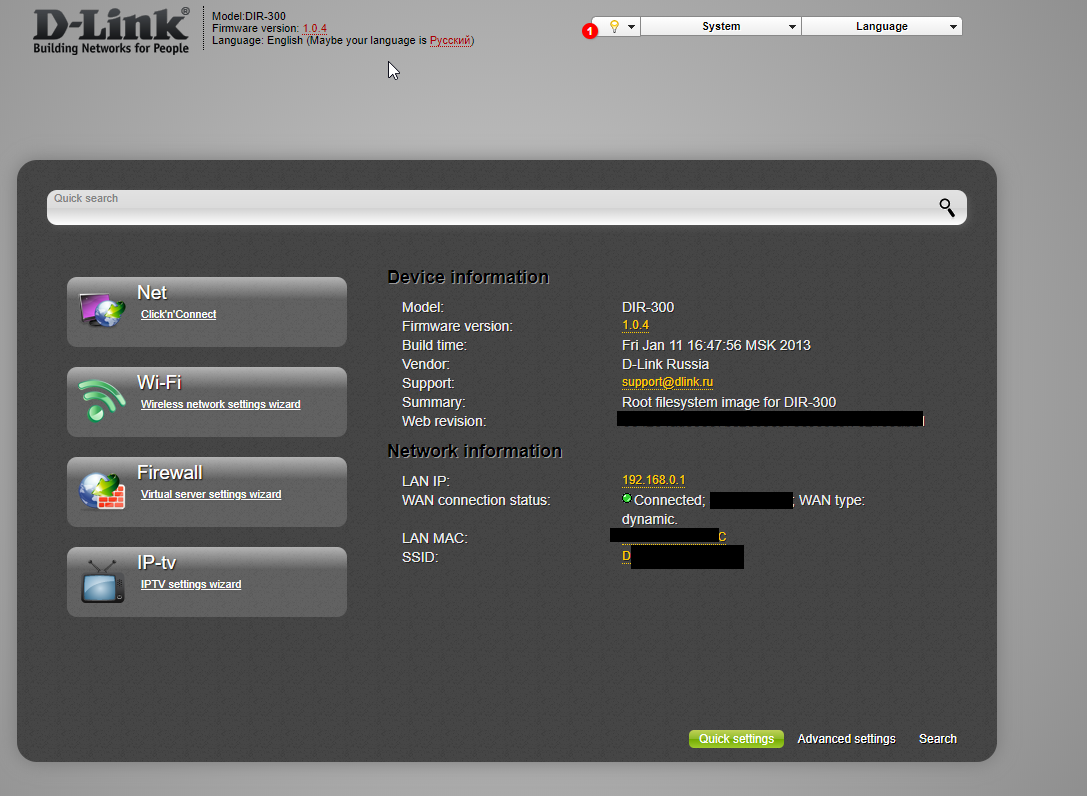Image resolution: width=1087 pixels, height=796 pixels.
Task: Switch to the Search tab
Action: click(938, 738)
